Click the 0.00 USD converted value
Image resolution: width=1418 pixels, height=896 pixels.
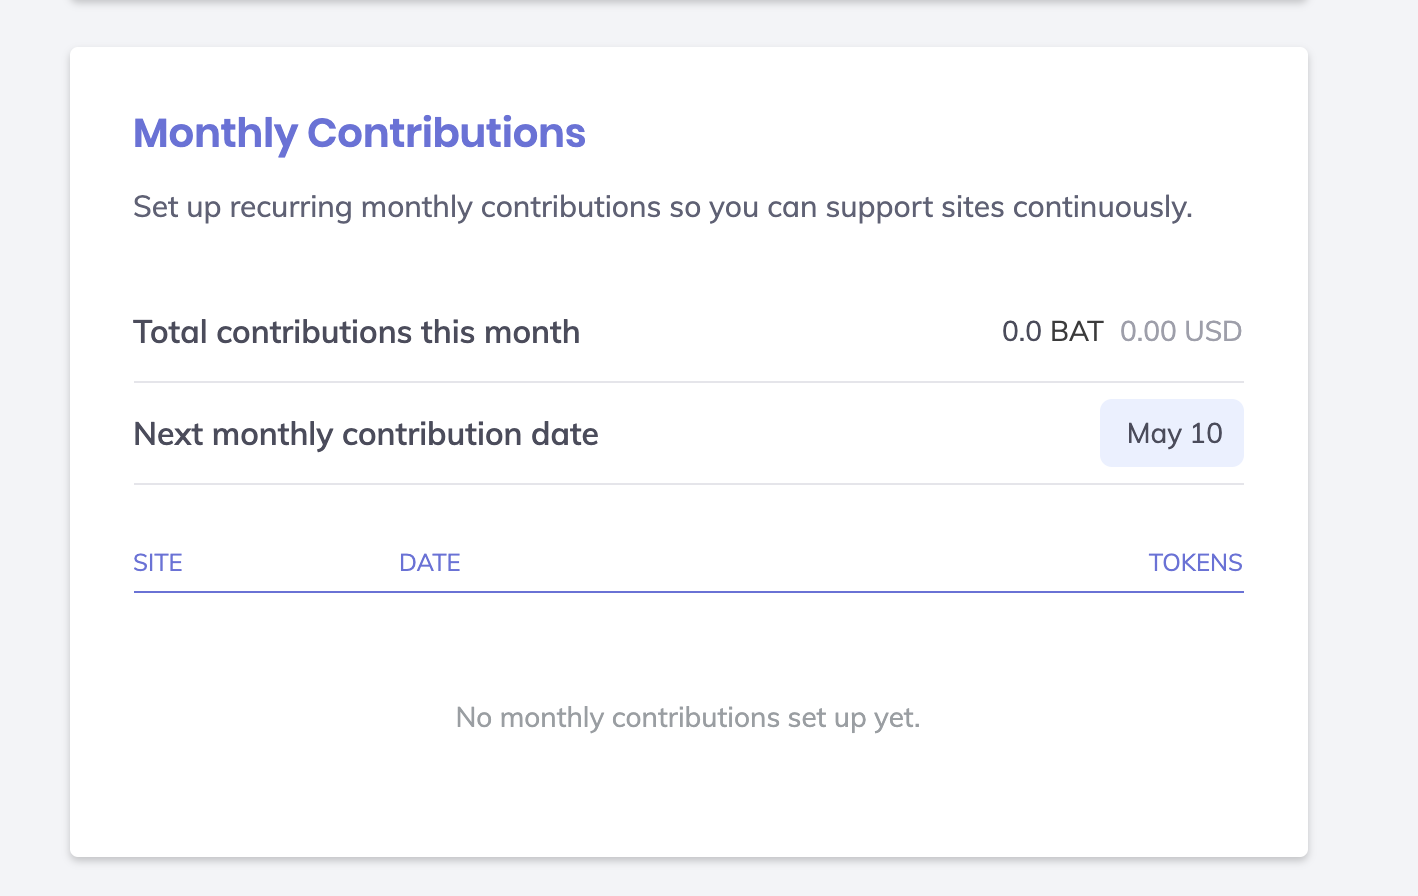tap(1180, 332)
